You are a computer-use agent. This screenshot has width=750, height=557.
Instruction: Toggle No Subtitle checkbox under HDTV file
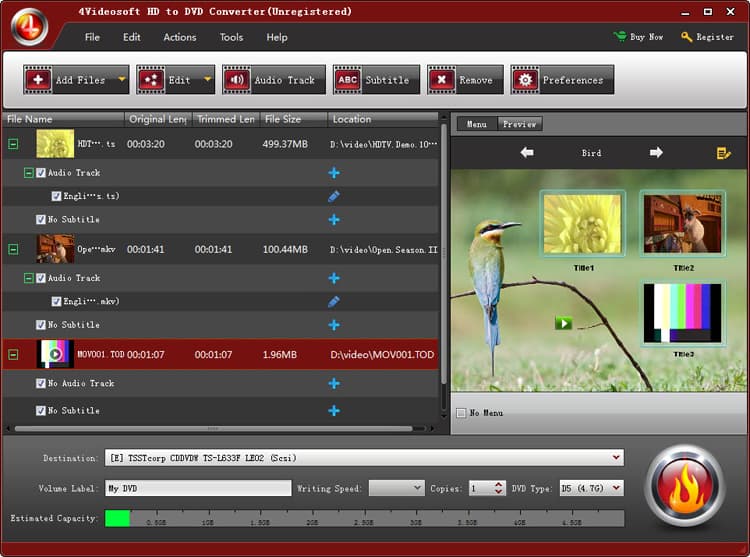[41, 219]
